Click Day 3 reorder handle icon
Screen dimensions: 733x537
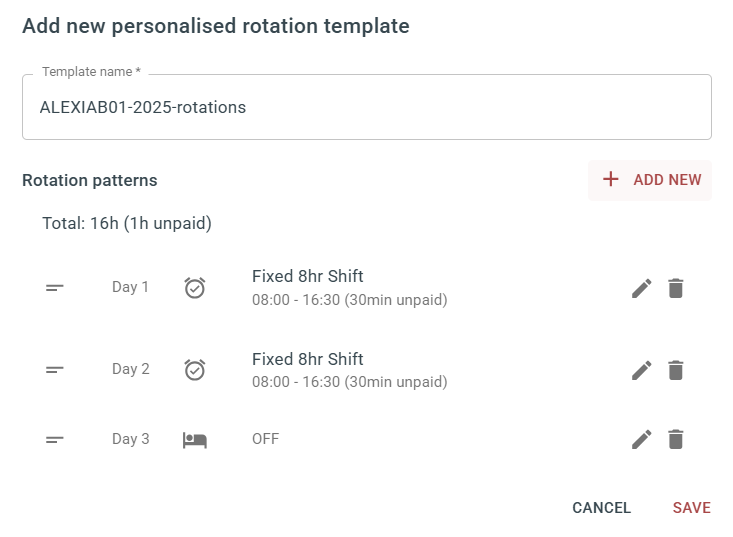54,439
